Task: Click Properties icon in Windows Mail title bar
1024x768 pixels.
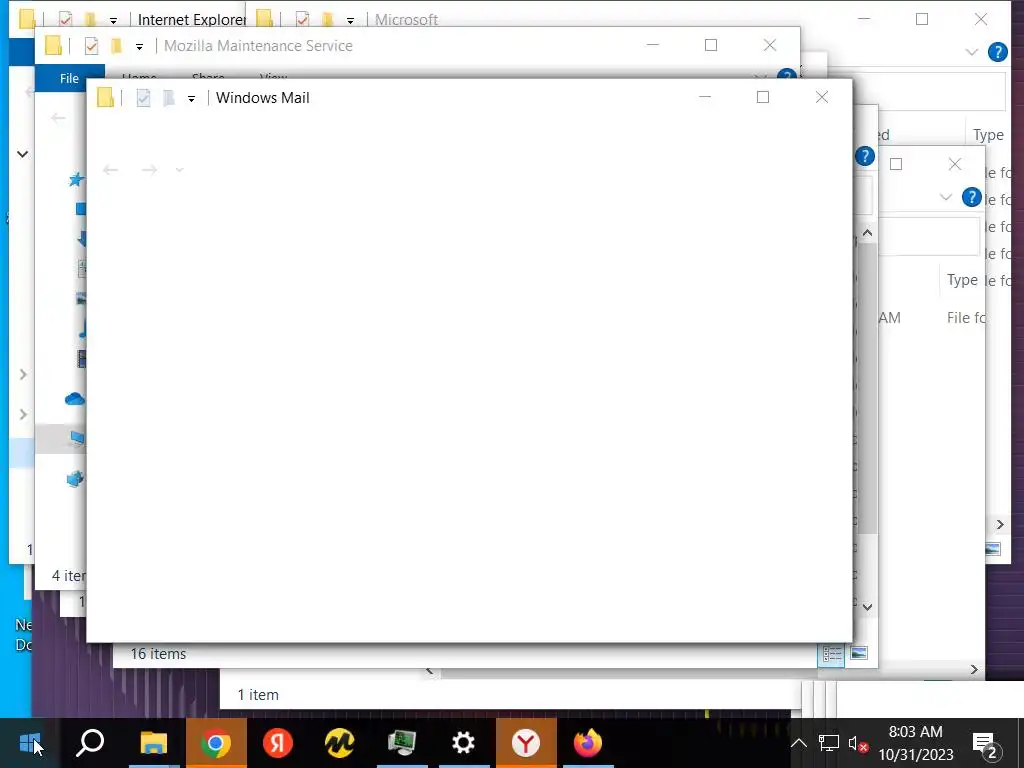Action: (143, 98)
